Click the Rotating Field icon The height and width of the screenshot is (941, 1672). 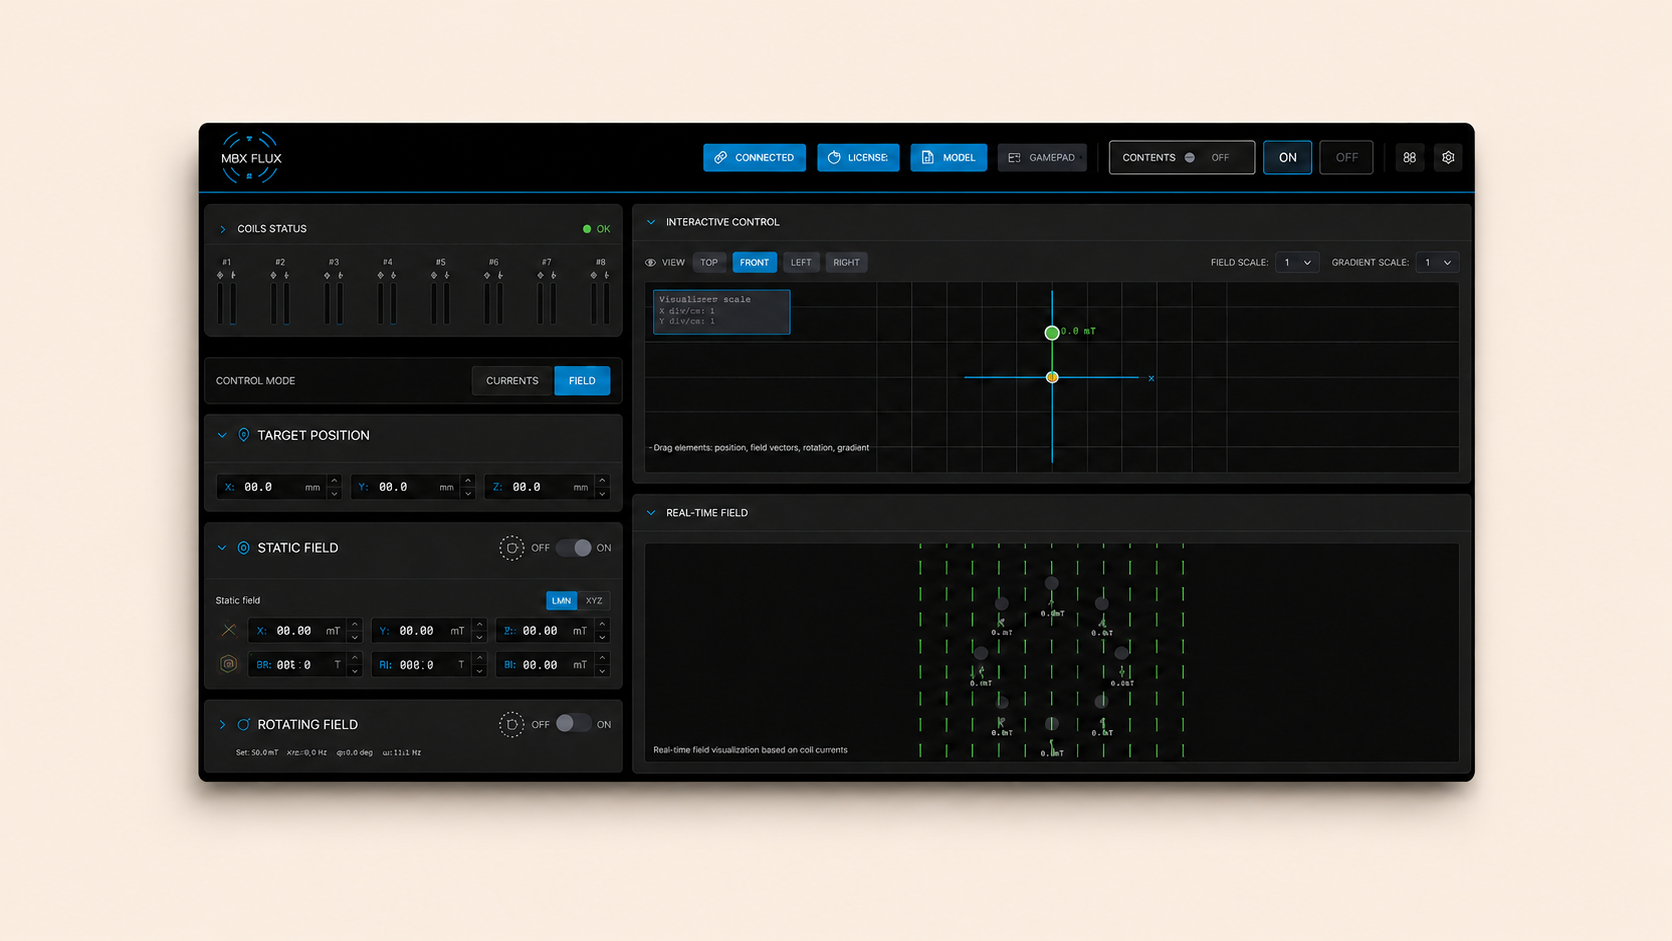click(x=243, y=725)
